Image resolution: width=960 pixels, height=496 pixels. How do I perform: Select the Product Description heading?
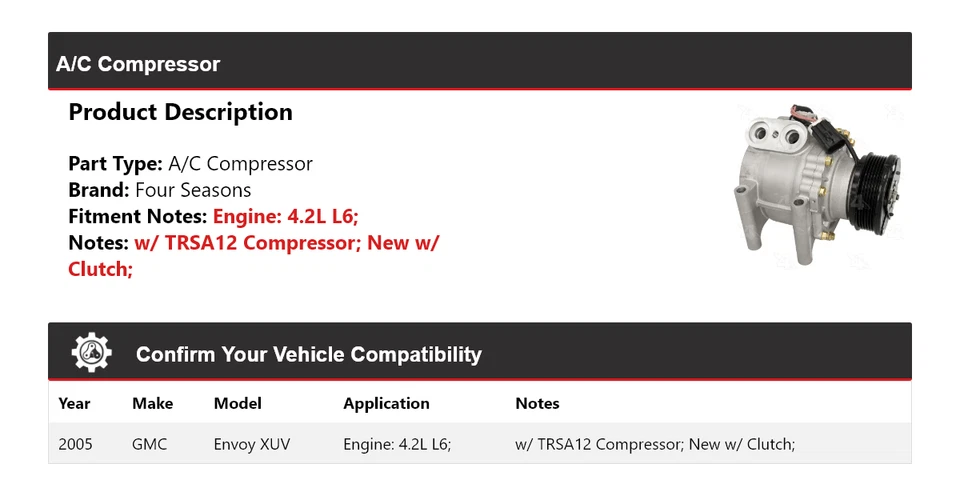point(180,112)
